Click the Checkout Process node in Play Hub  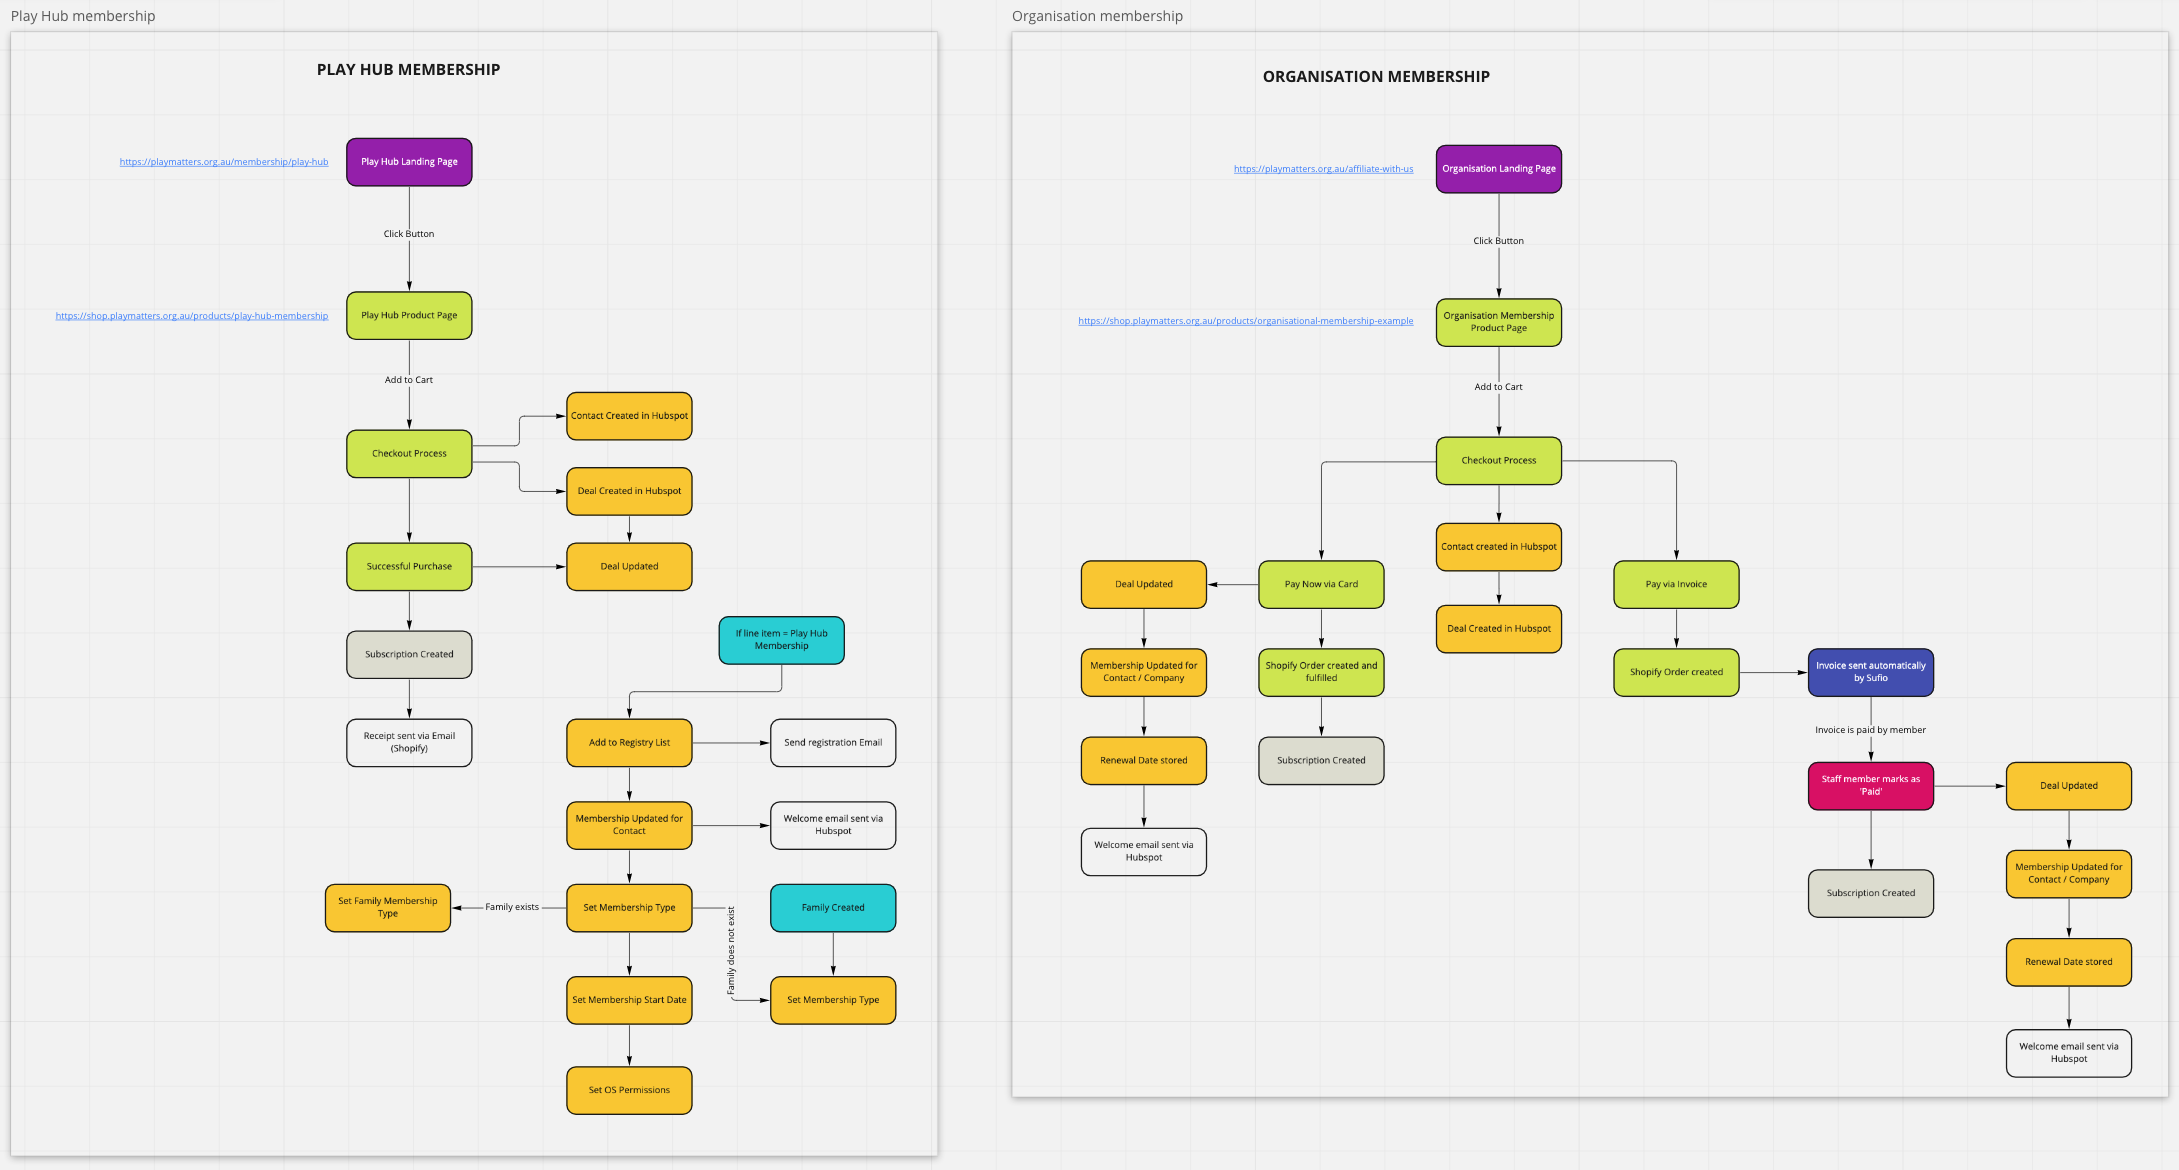click(x=408, y=452)
